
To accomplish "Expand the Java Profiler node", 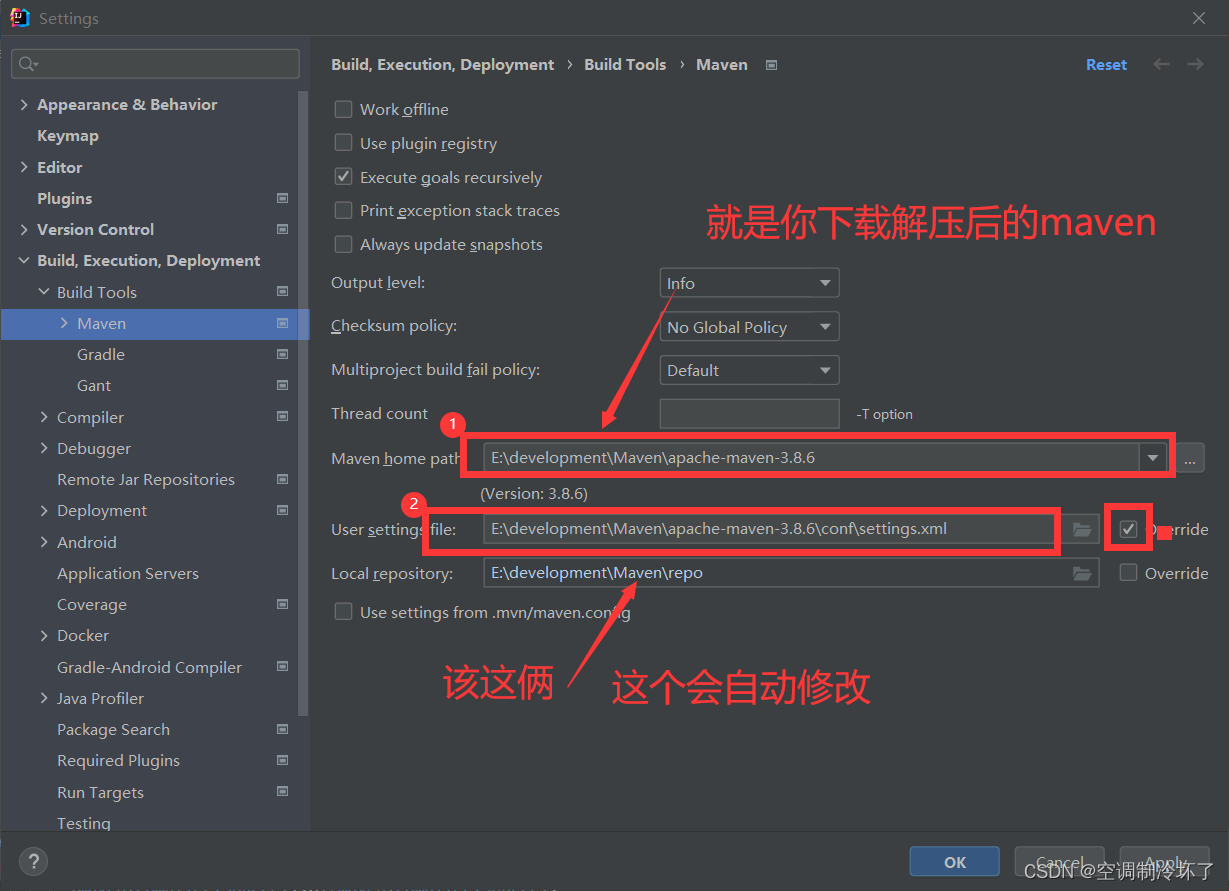I will coord(44,698).
